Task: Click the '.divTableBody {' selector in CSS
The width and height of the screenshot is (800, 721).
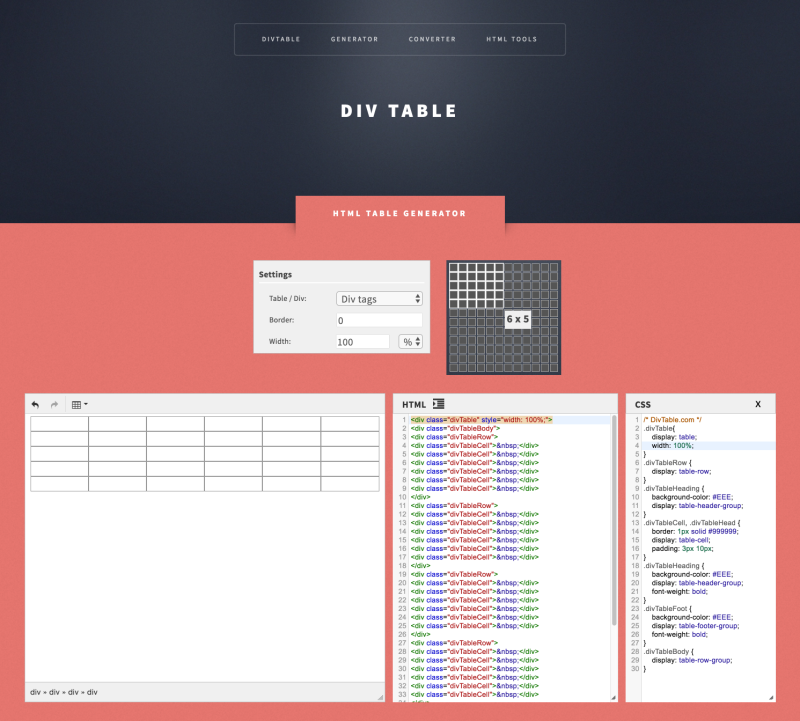Action: coord(668,652)
